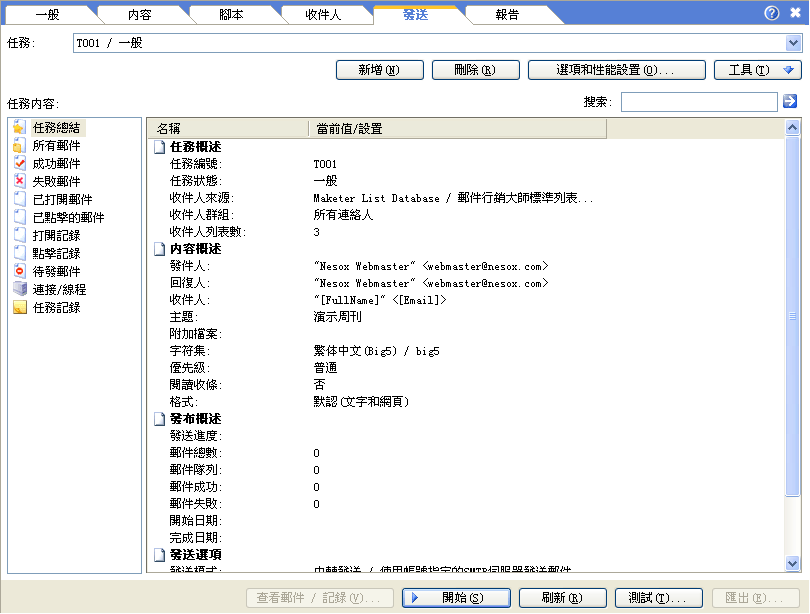The image size is (810, 614).
Task: Select the 成功郵件 checkmark icon
Action: 19,164
